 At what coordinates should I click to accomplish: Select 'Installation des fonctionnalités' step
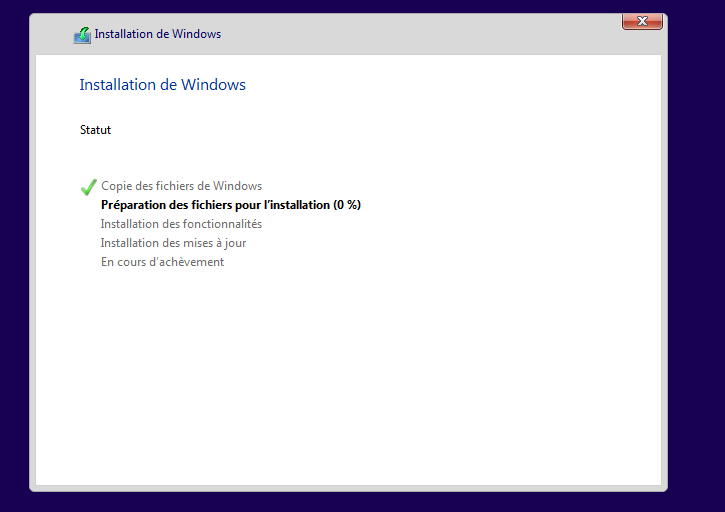[x=181, y=224]
